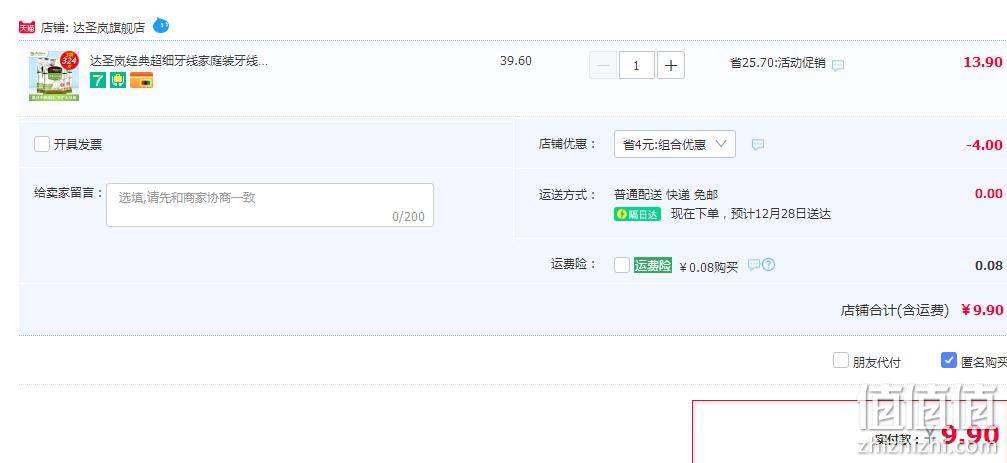
Task: Click the shipping insurance comment bubble icon
Action: 754,265
